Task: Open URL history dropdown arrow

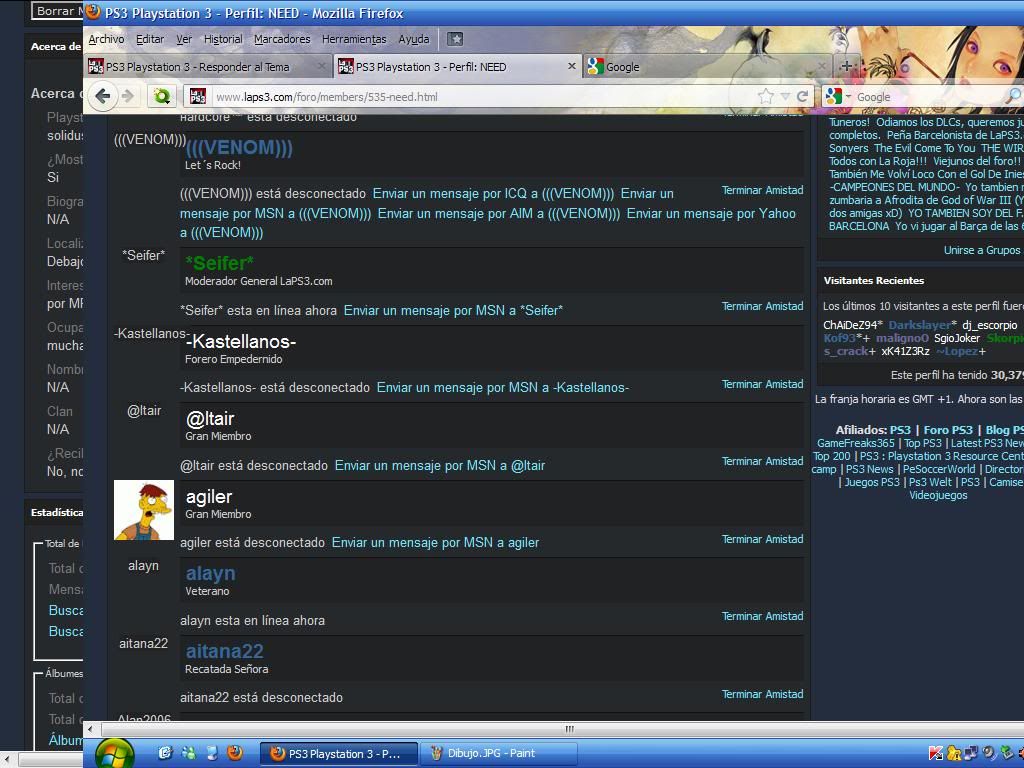Action: (785, 96)
